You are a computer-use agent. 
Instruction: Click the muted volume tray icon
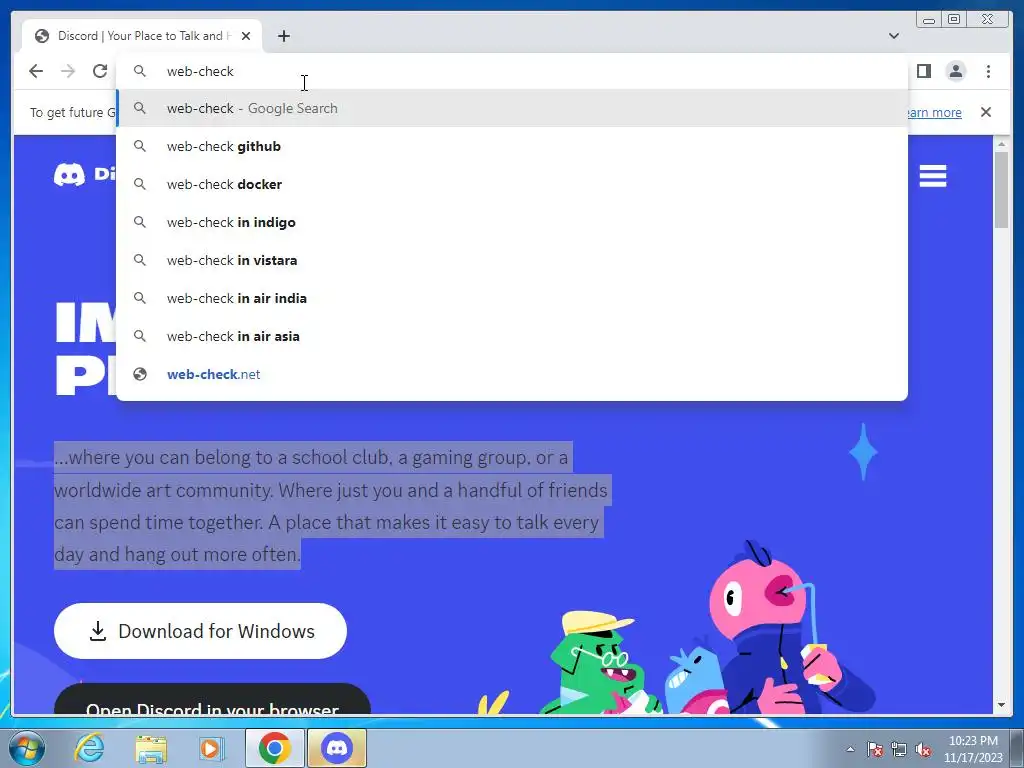[923, 749]
